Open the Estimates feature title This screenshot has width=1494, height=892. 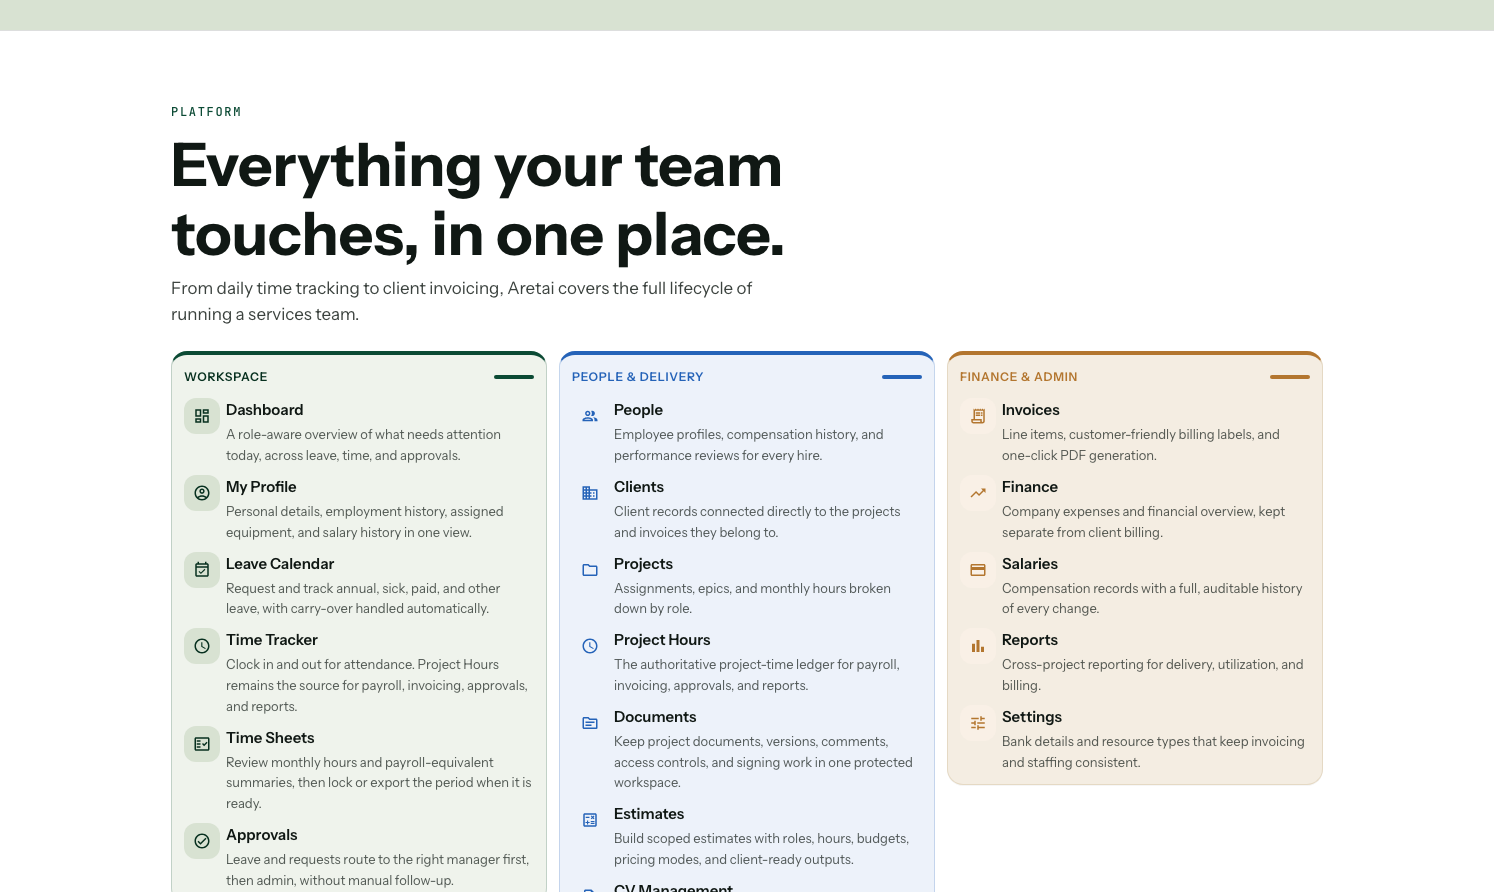(x=649, y=814)
